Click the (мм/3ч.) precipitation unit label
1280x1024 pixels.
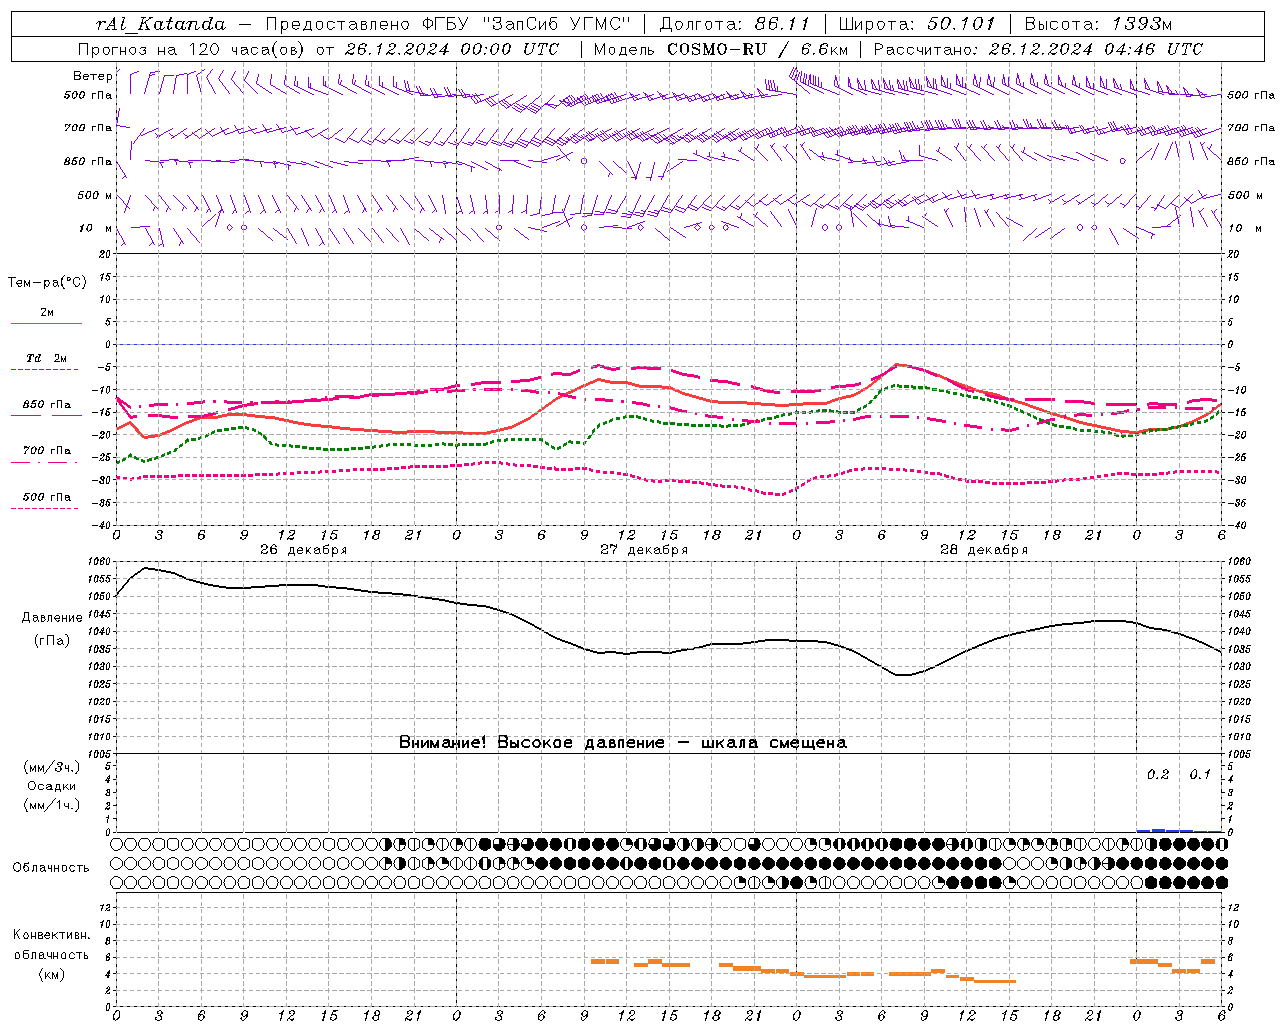tap(52, 768)
